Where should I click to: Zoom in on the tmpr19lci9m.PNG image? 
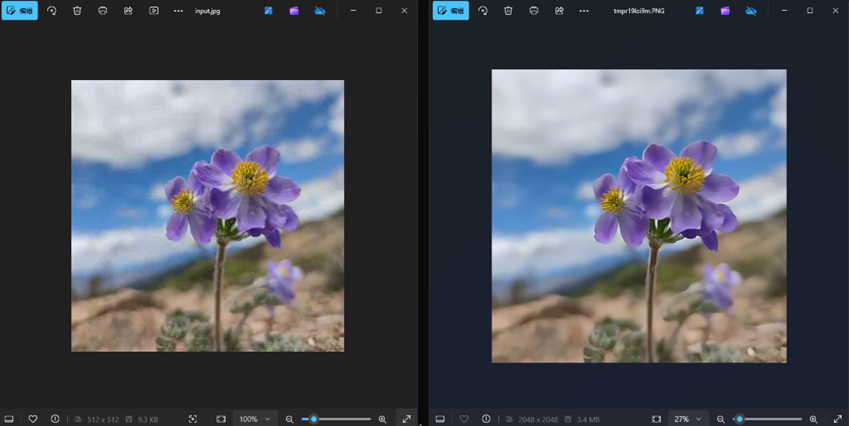813,419
